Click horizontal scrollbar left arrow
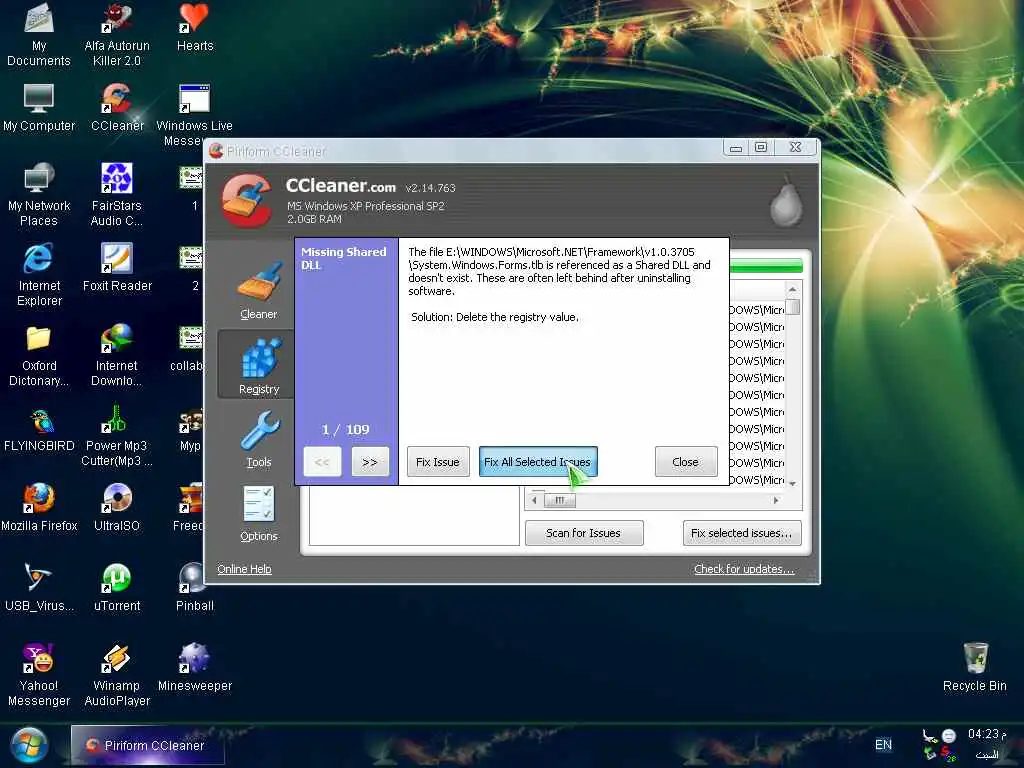 tap(534, 500)
